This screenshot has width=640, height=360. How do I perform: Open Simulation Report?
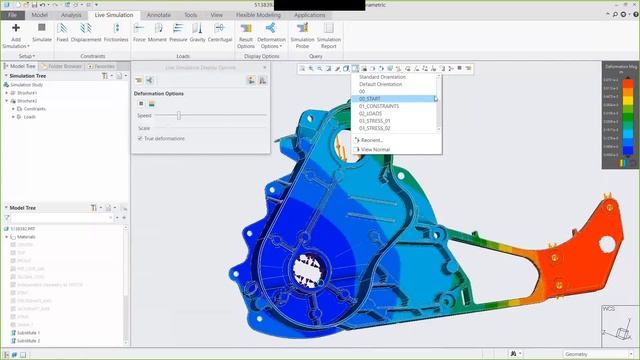(329, 36)
